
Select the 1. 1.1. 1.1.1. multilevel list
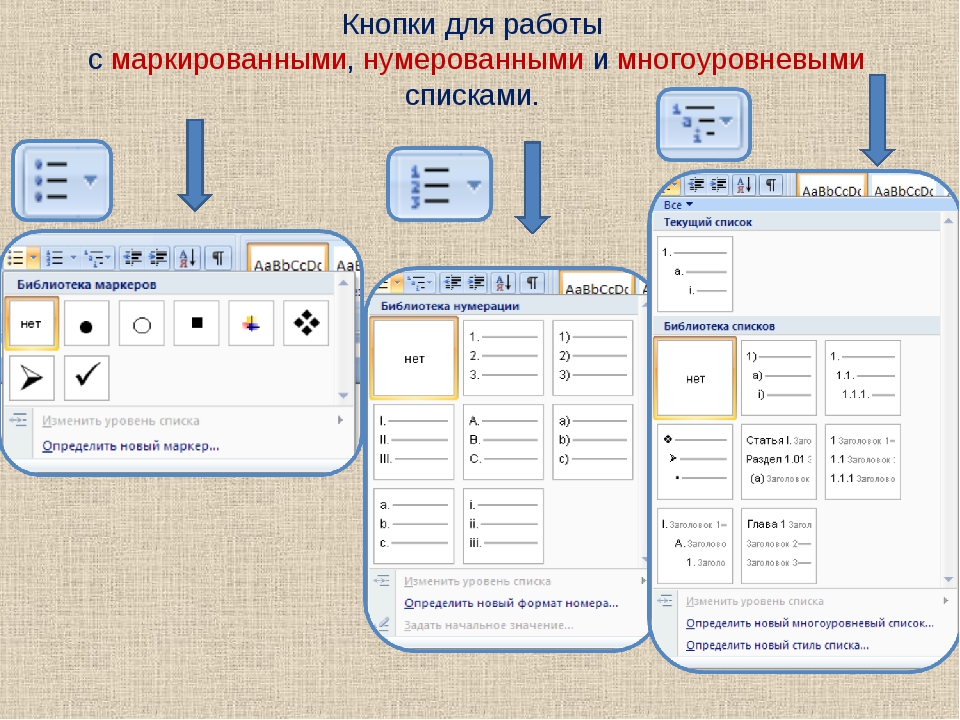click(862, 378)
